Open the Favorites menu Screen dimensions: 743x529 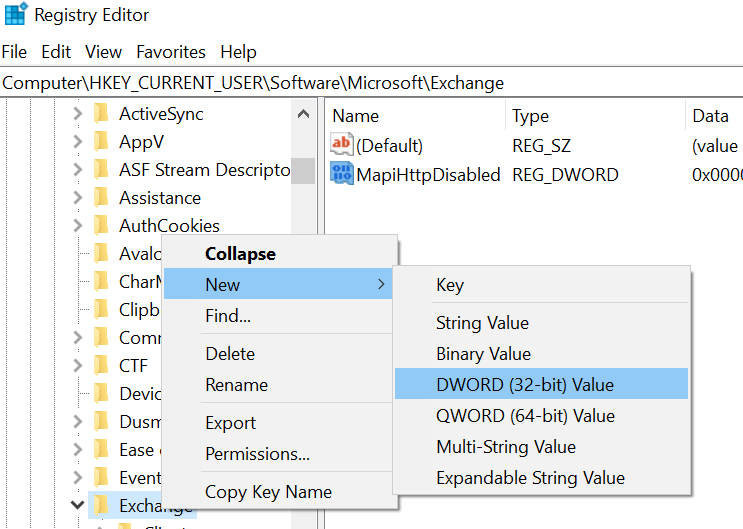171,52
